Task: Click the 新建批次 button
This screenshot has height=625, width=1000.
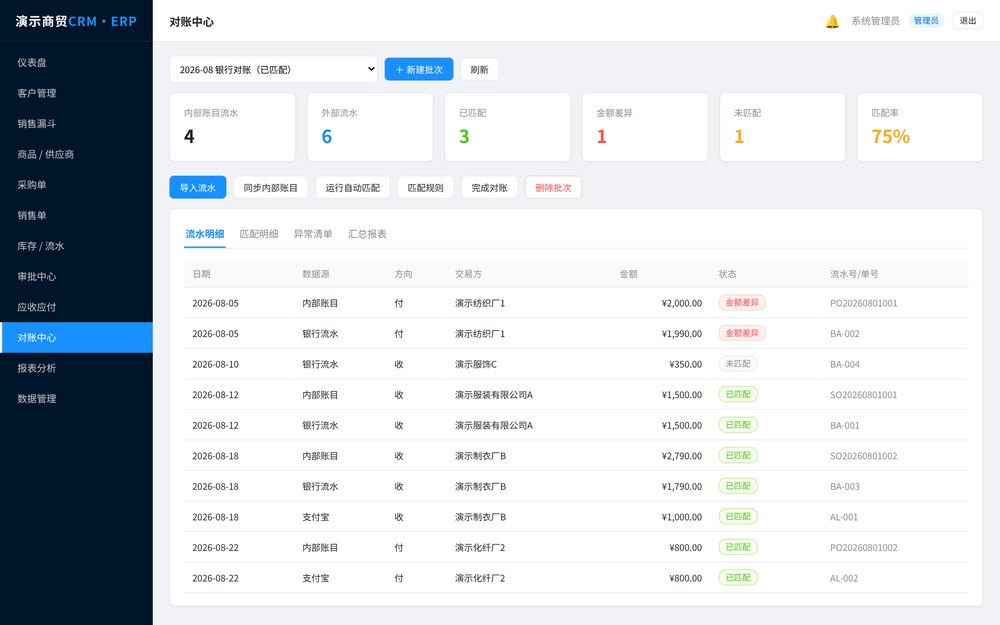Action: [419, 70]
